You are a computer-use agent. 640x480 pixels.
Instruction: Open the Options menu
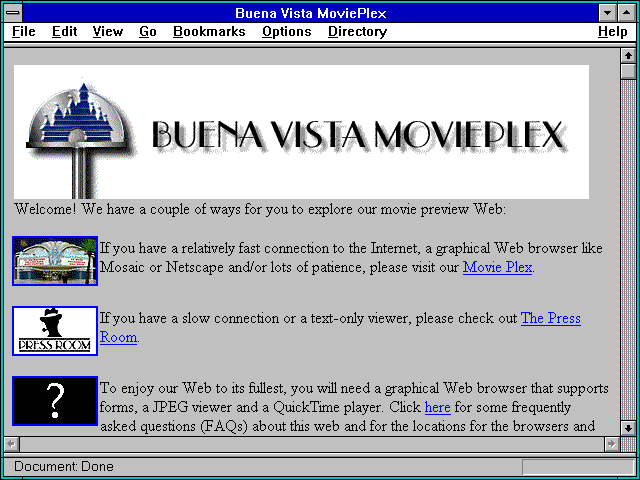287,31
